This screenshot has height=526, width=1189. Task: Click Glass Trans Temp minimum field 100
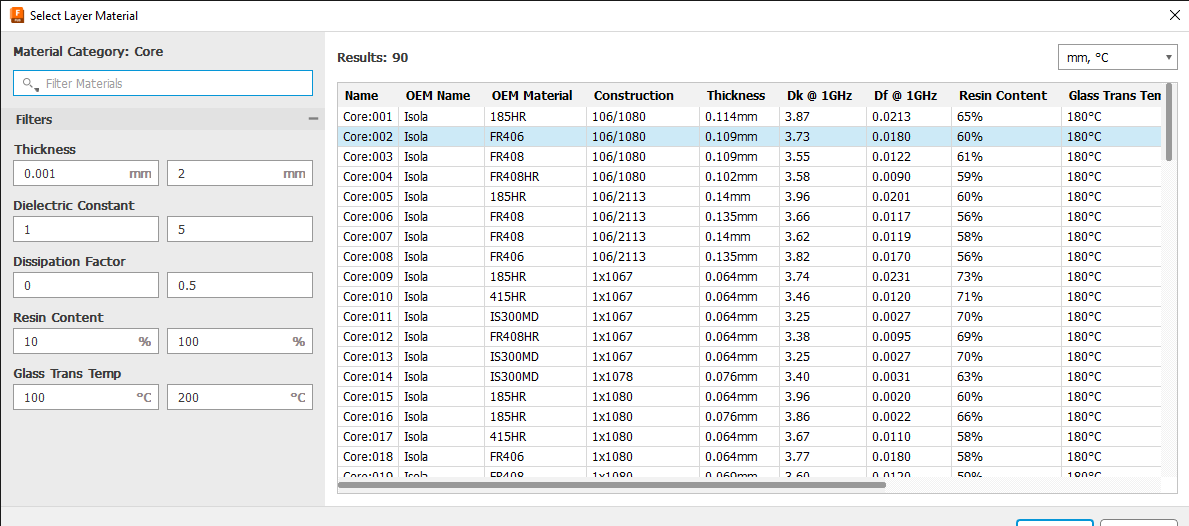[x=86, y=397]
